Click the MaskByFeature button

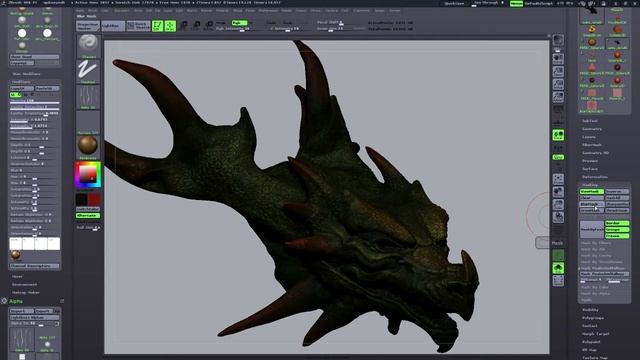591,229
